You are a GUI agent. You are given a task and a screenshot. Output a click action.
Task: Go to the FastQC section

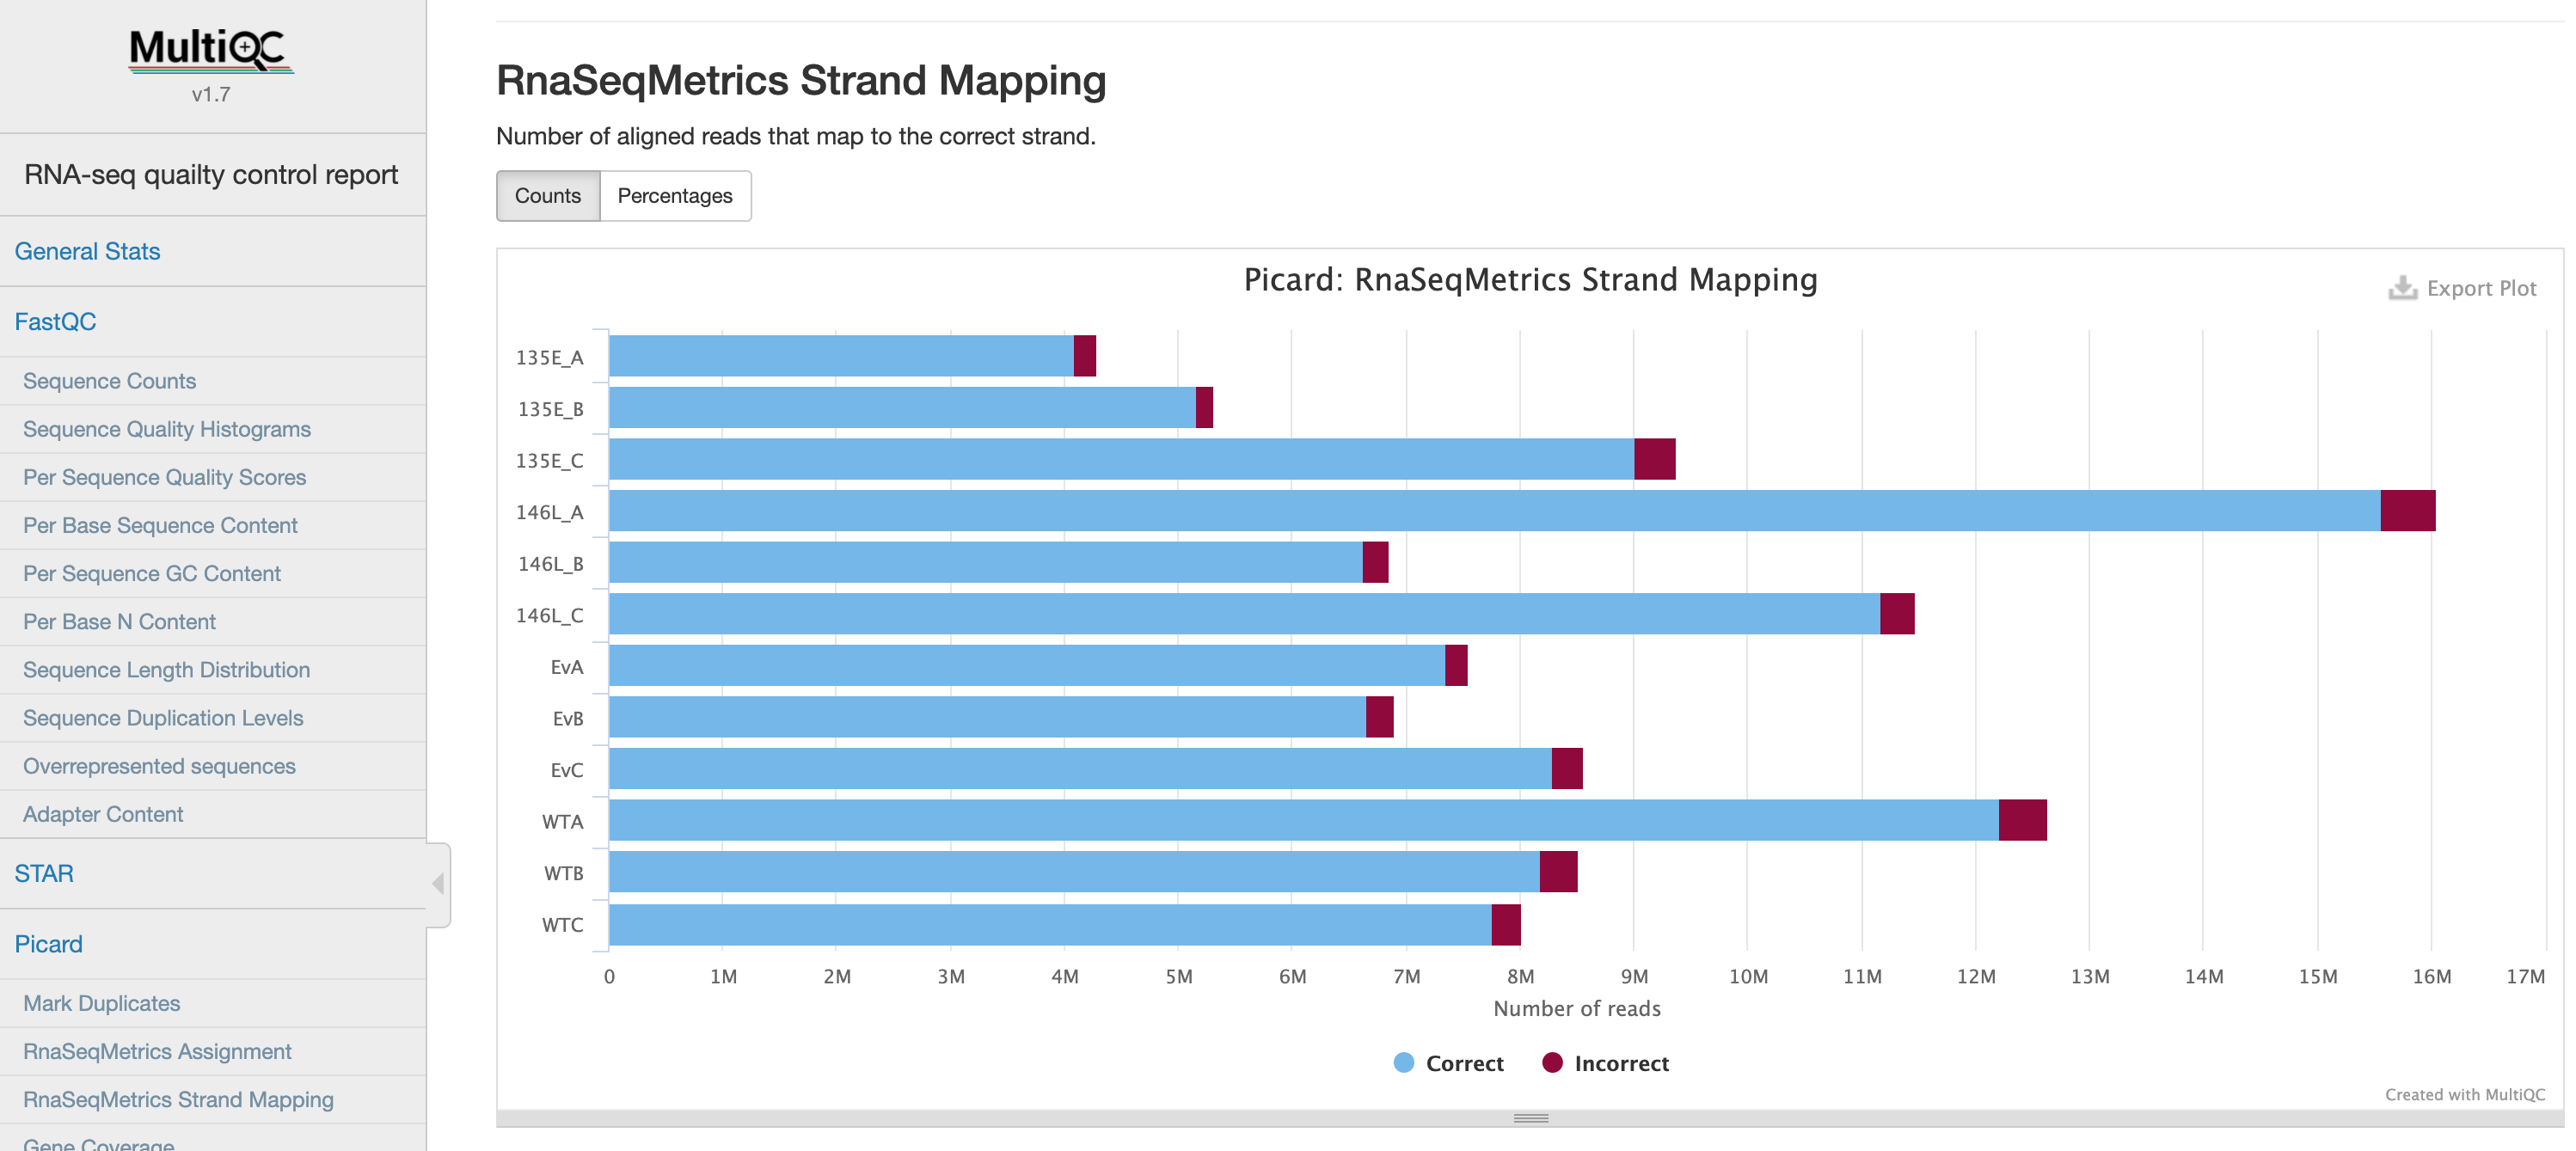click(55, 321)
